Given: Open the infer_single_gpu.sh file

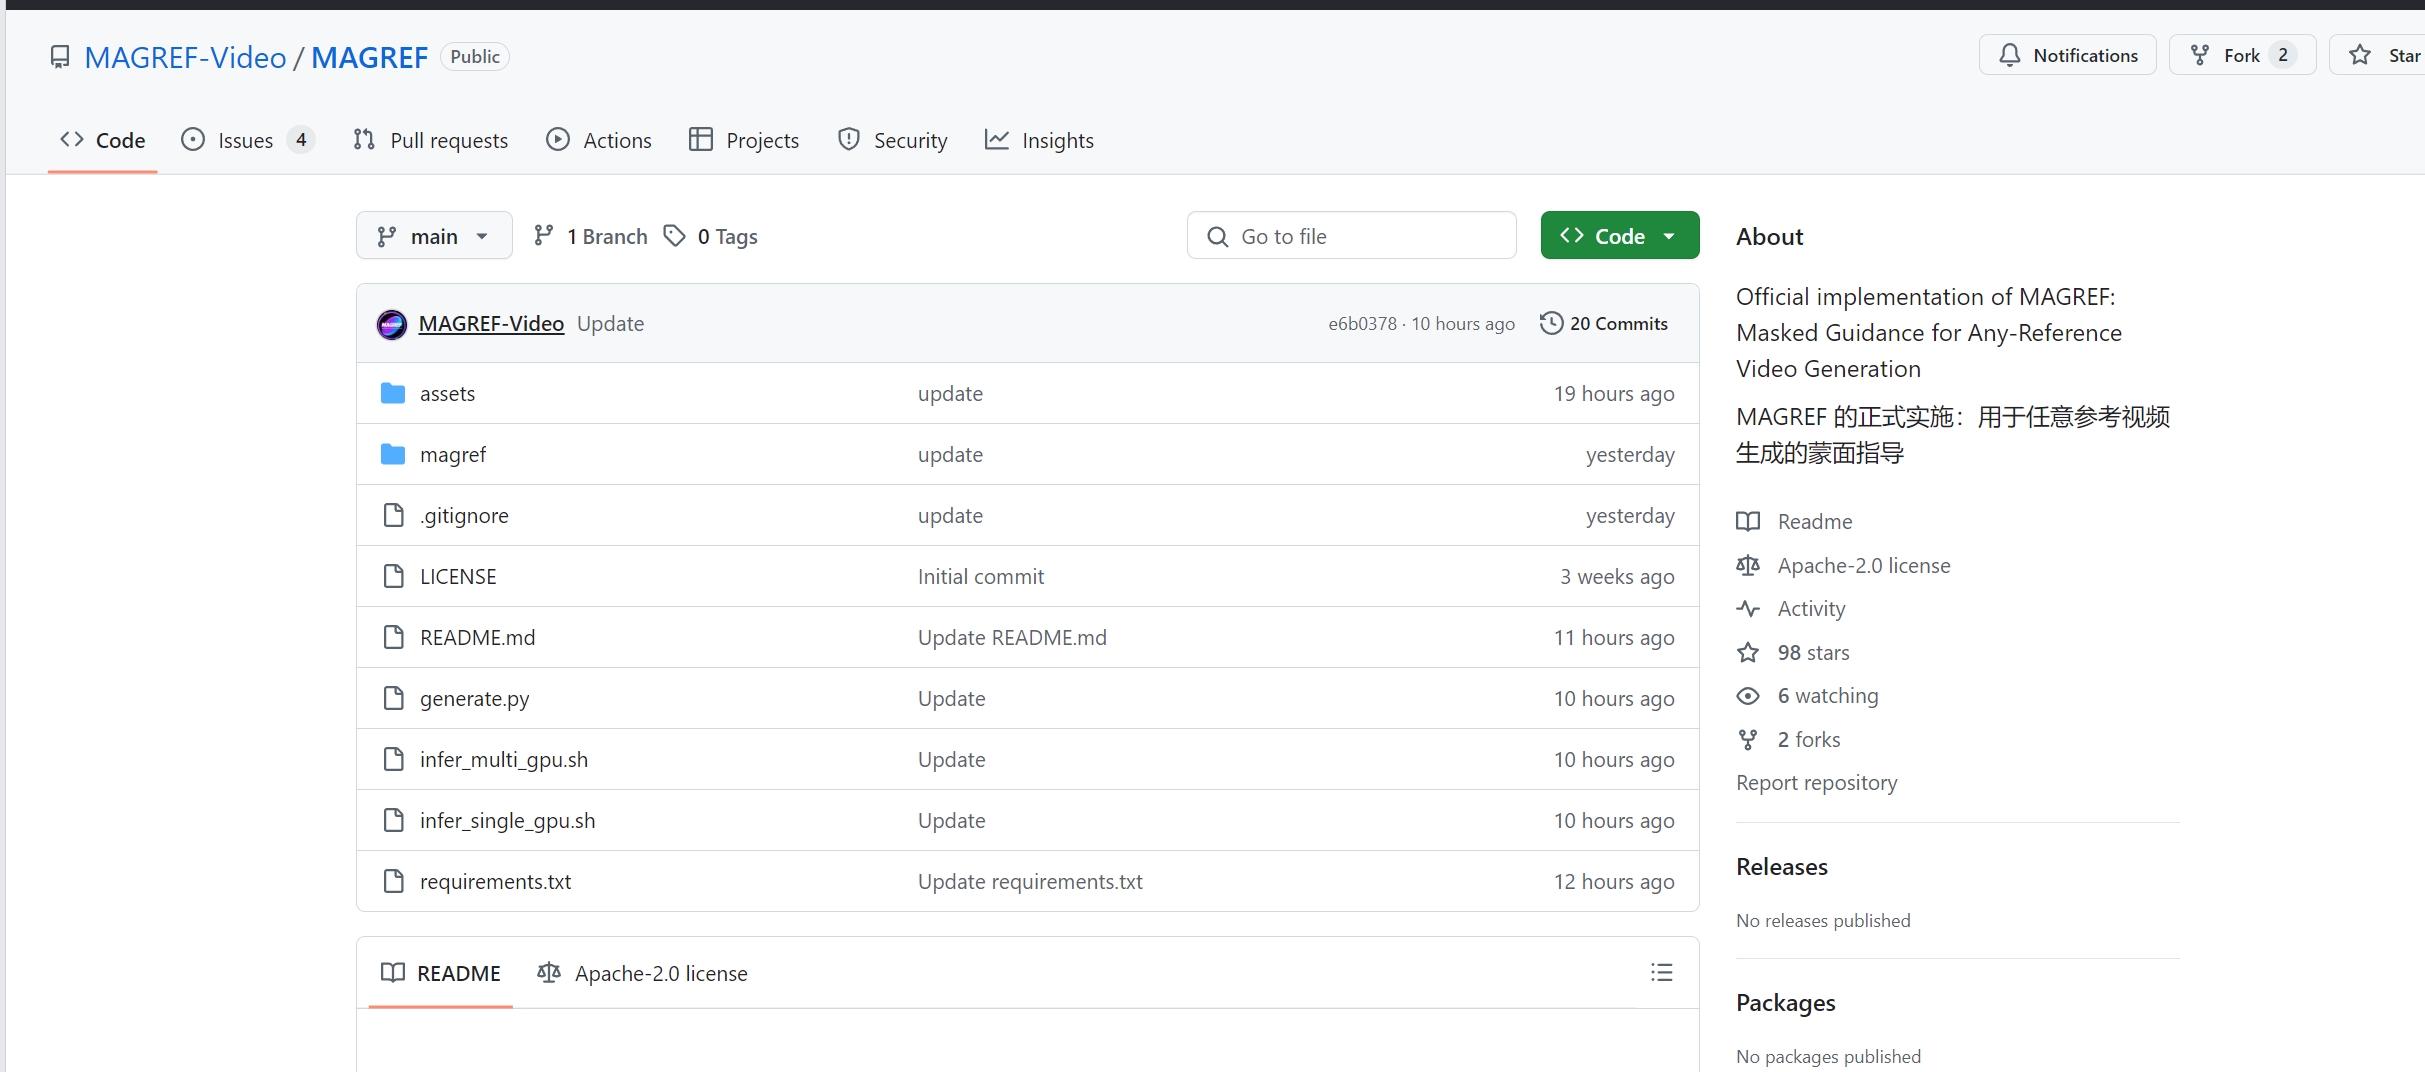Looking at the screenshot, I should [508, 820].
